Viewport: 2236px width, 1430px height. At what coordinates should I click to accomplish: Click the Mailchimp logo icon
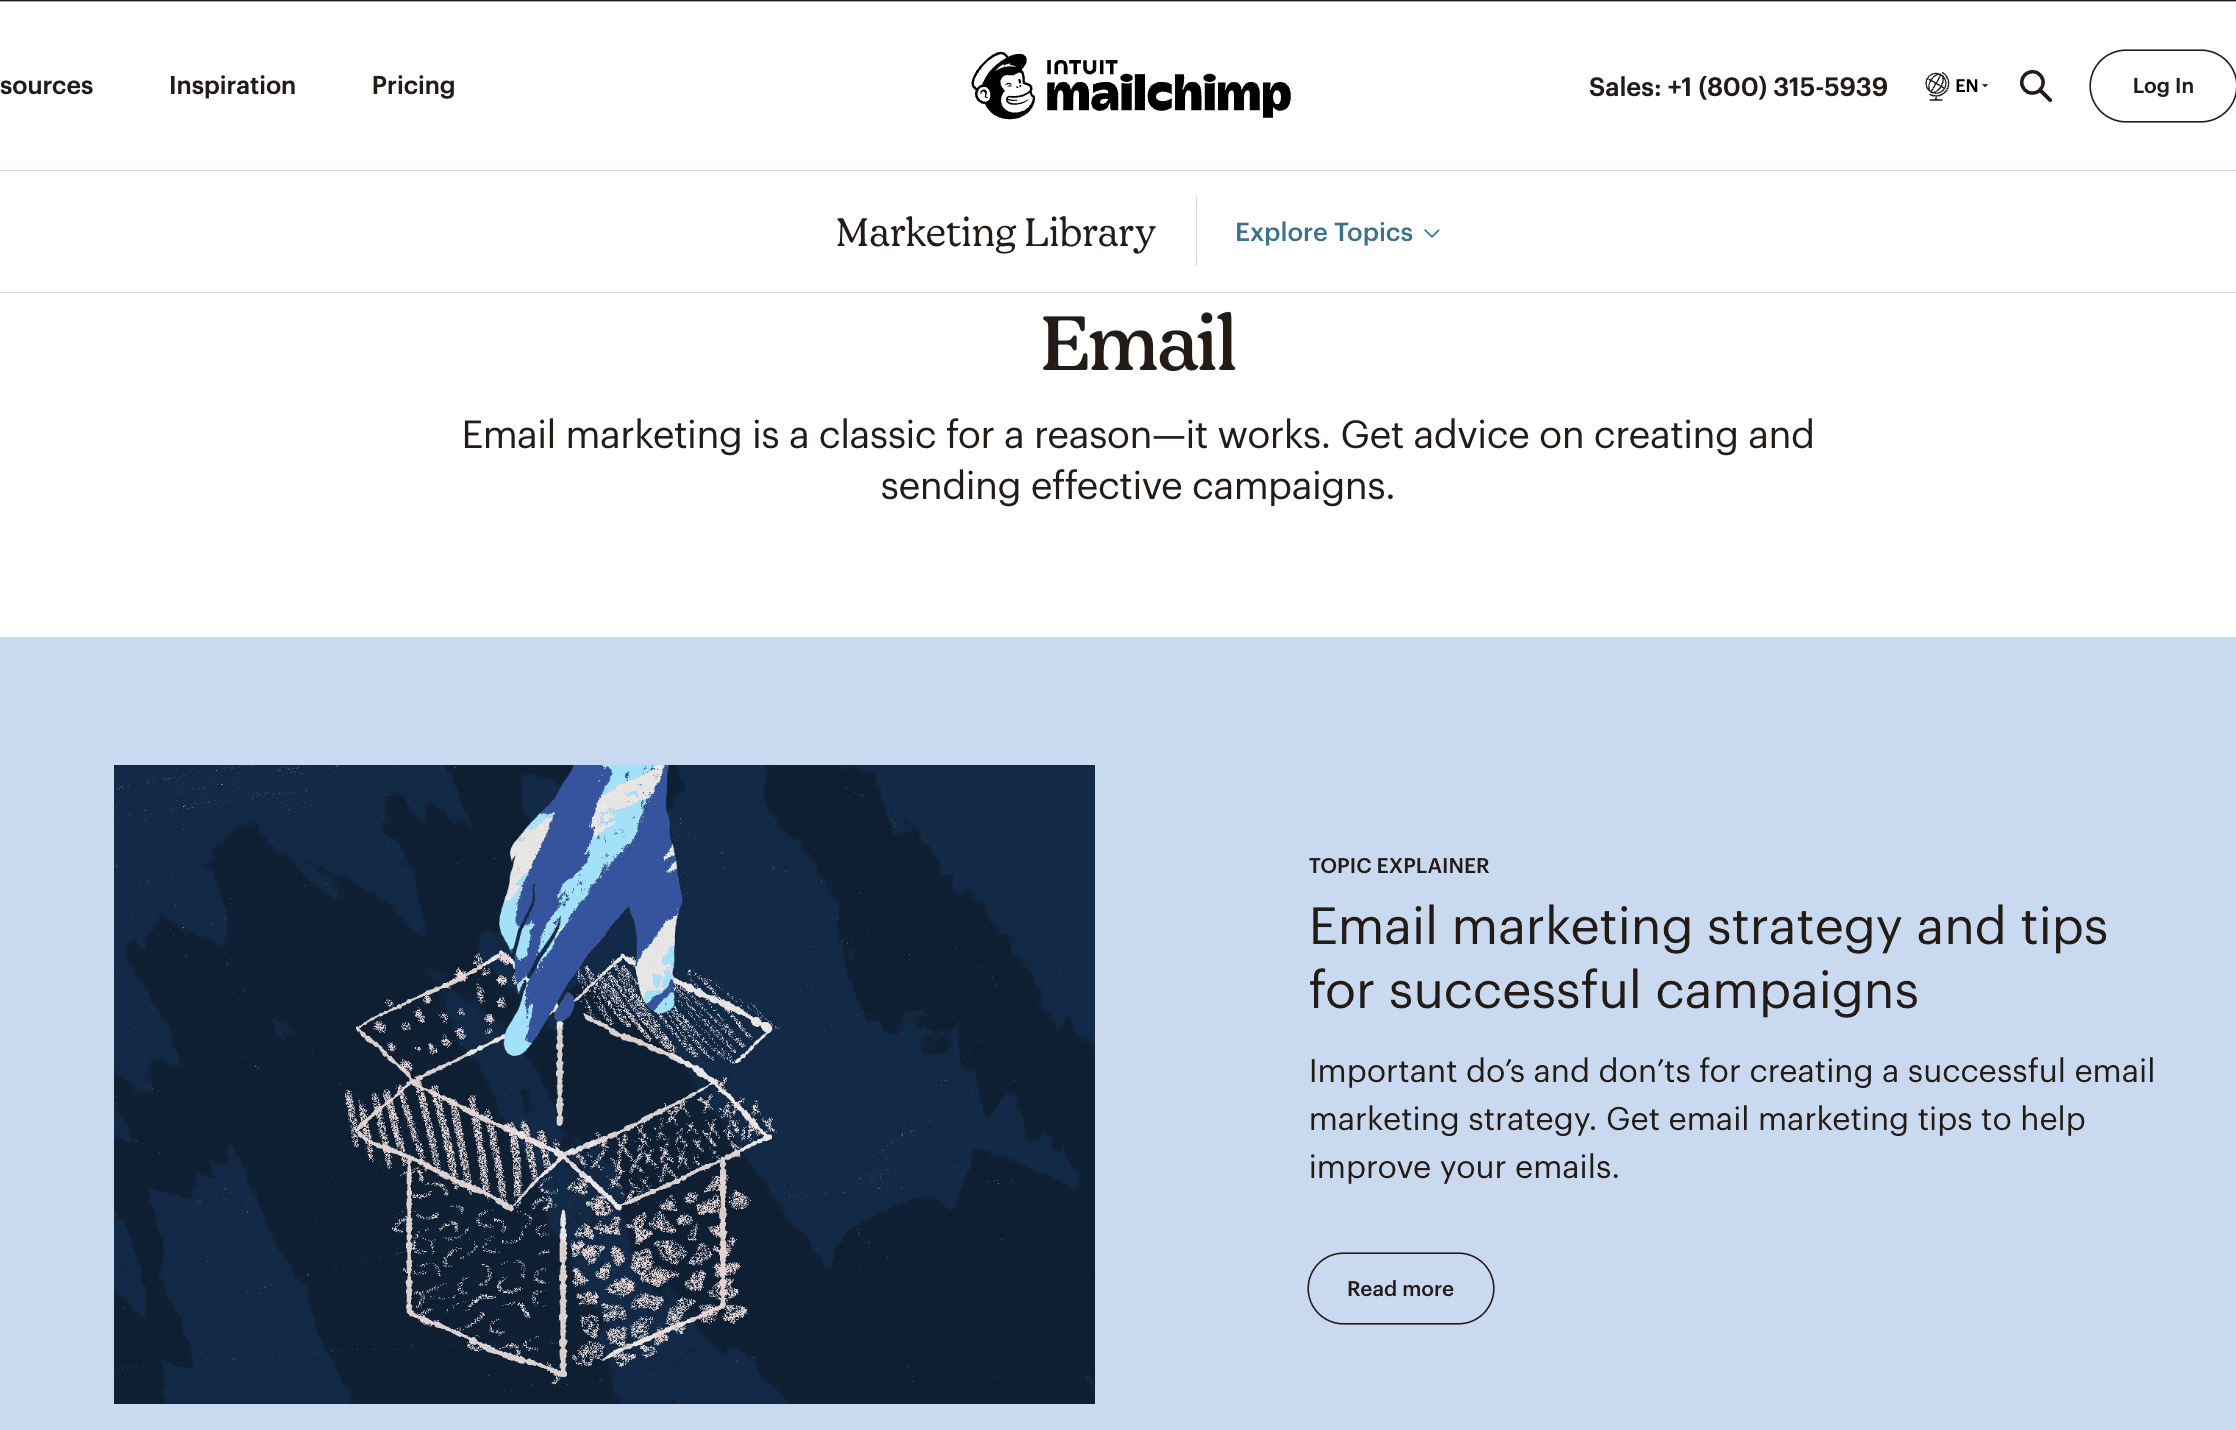click(x=1004, y=85)
